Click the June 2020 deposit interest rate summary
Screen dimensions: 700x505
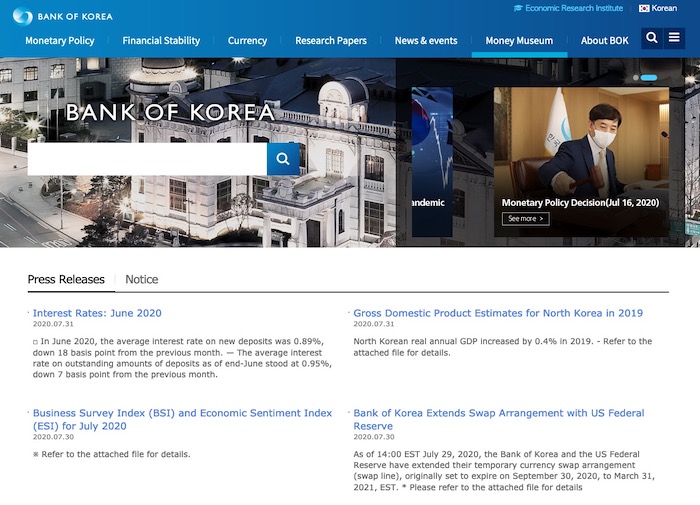(x=182, y=358)
